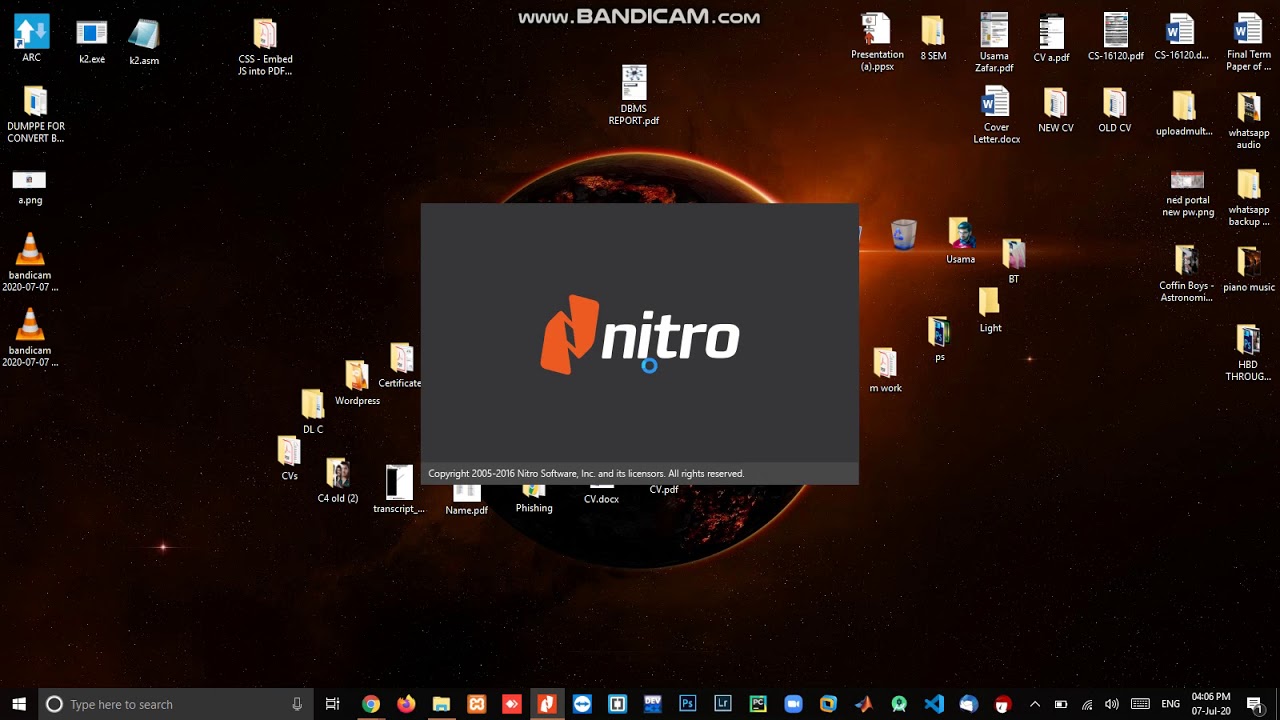Viewport: 1280px width, 720px height.
Task: Select the DBMS REPORT.pdf file
Action: 634,96
